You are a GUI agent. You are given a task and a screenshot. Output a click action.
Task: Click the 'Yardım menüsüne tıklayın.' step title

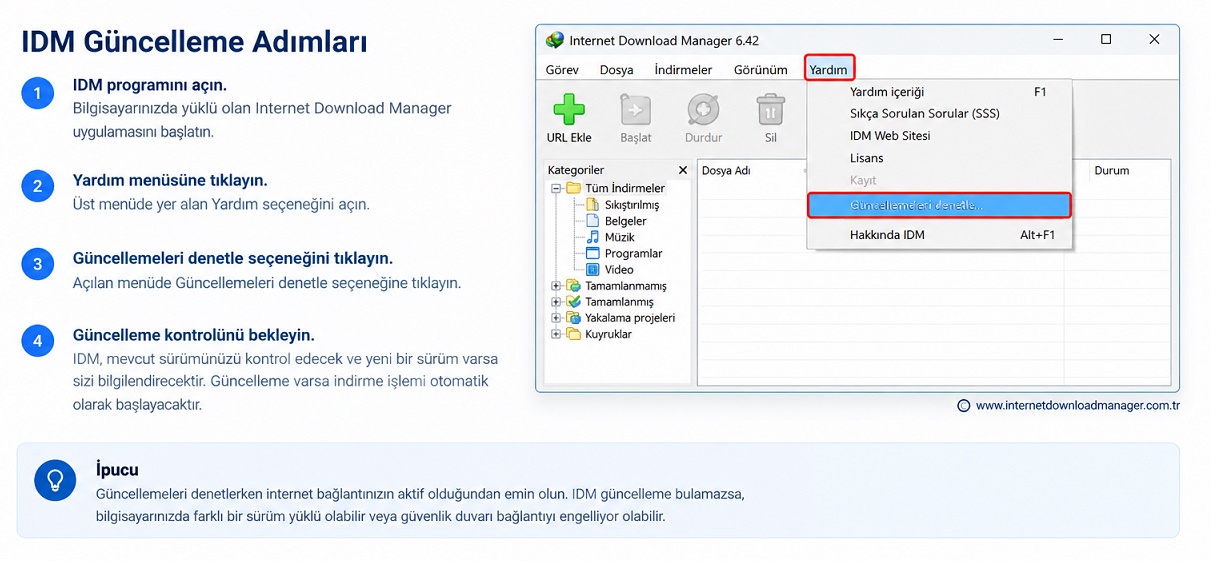tap(170, 181)
